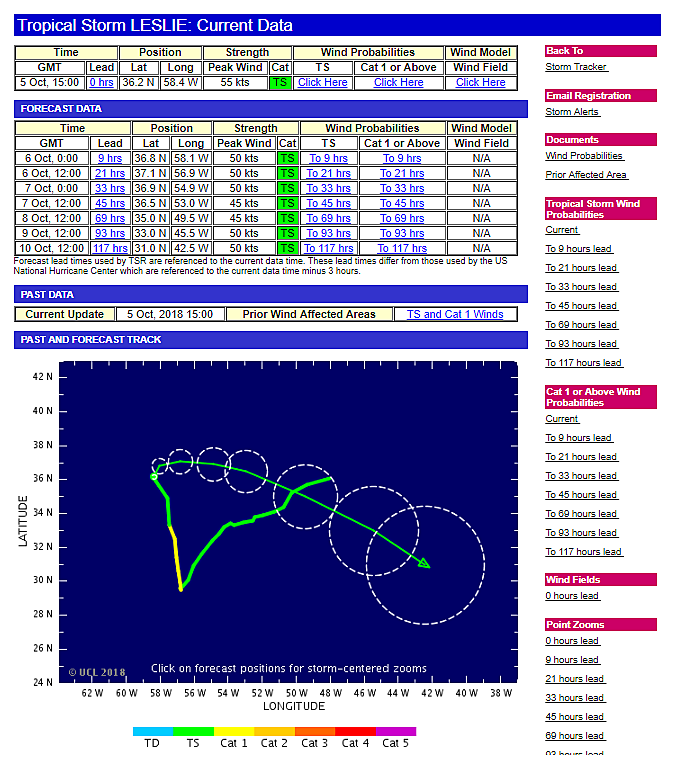Click the Cat 5 magenta legend swatch
Image resolution: width=675 pixels, height=759 pixels.
click(x=396, y=731)
